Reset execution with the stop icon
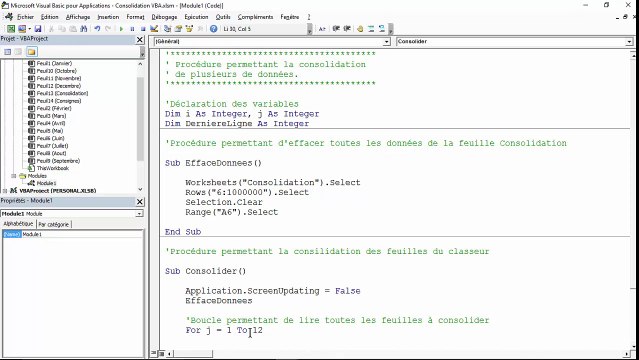This screenshot has height=360, width=639. [x=143, y=29]
